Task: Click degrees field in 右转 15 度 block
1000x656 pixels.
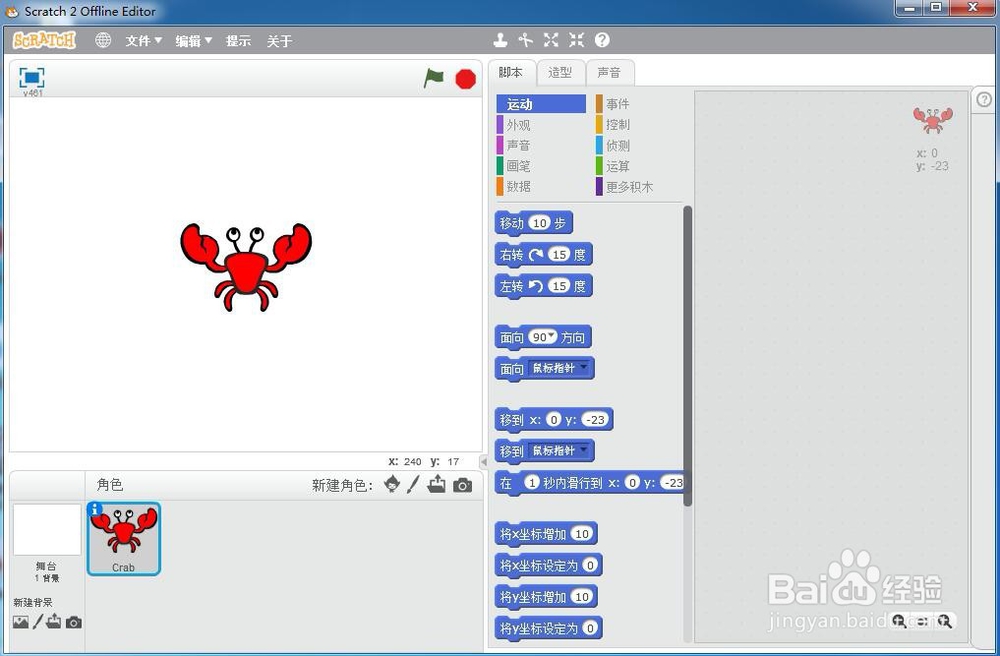Action: tap(559, 254)
